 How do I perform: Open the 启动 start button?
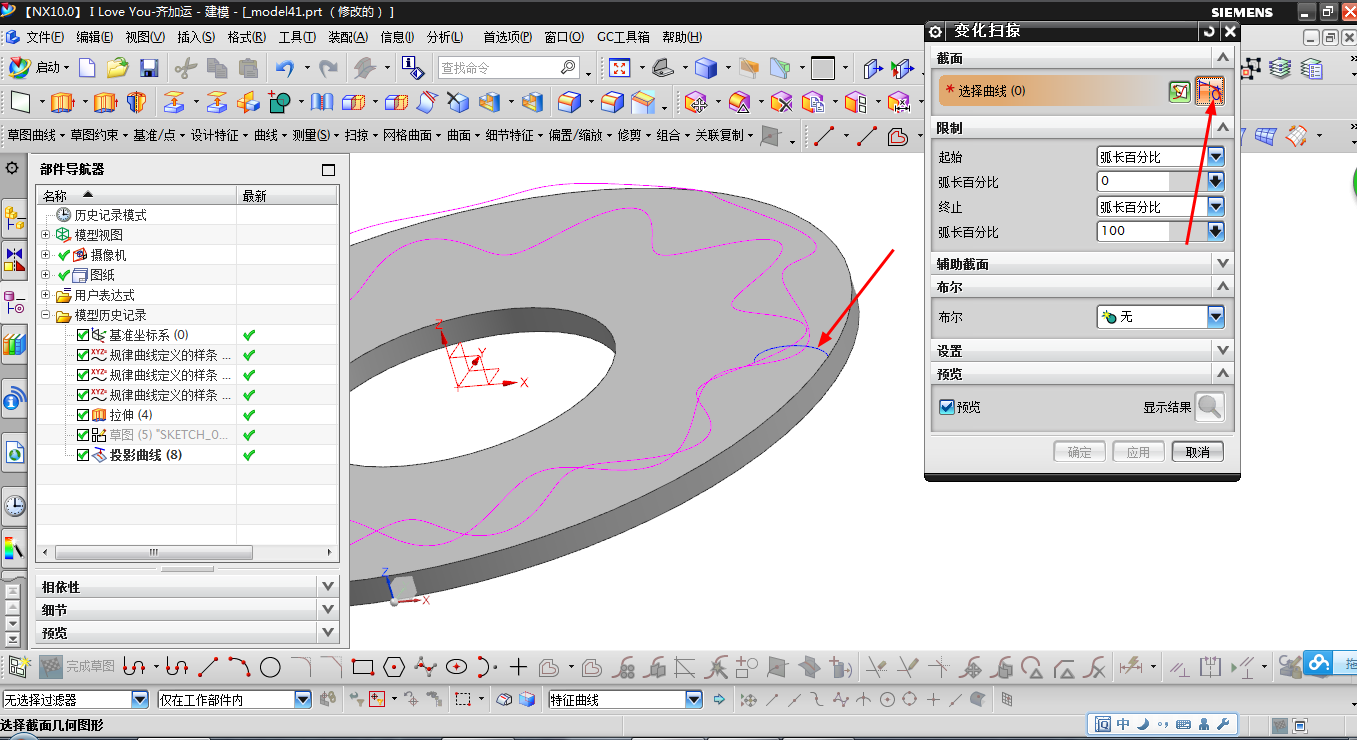coord(40,68)
